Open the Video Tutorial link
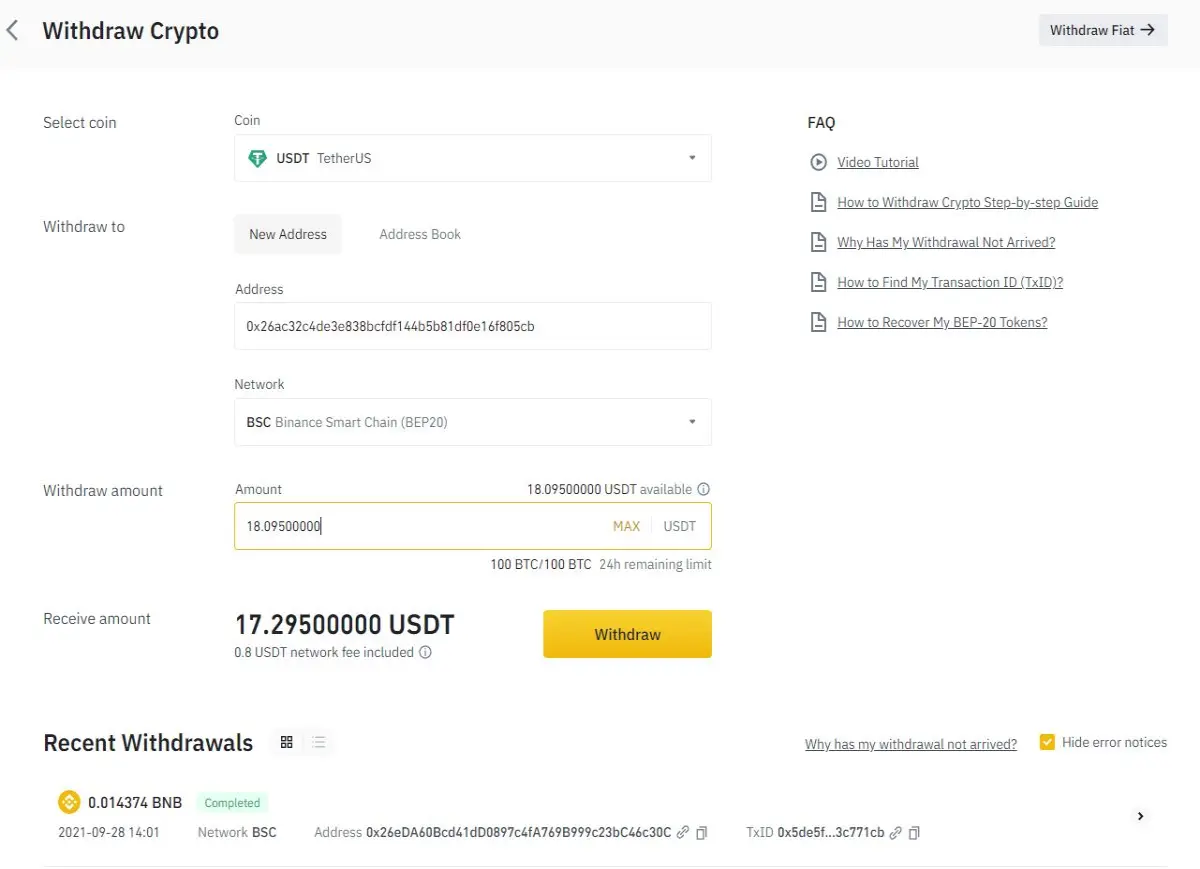1200x869 pixels. pyautogui.click(x=878, y=162)
